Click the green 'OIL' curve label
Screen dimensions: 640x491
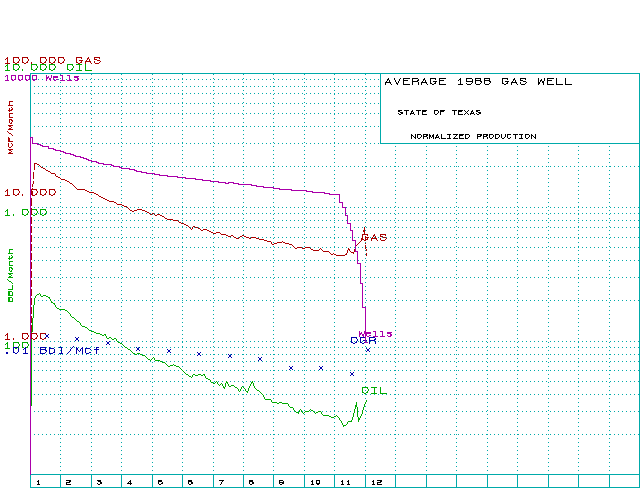coord(373,391)
